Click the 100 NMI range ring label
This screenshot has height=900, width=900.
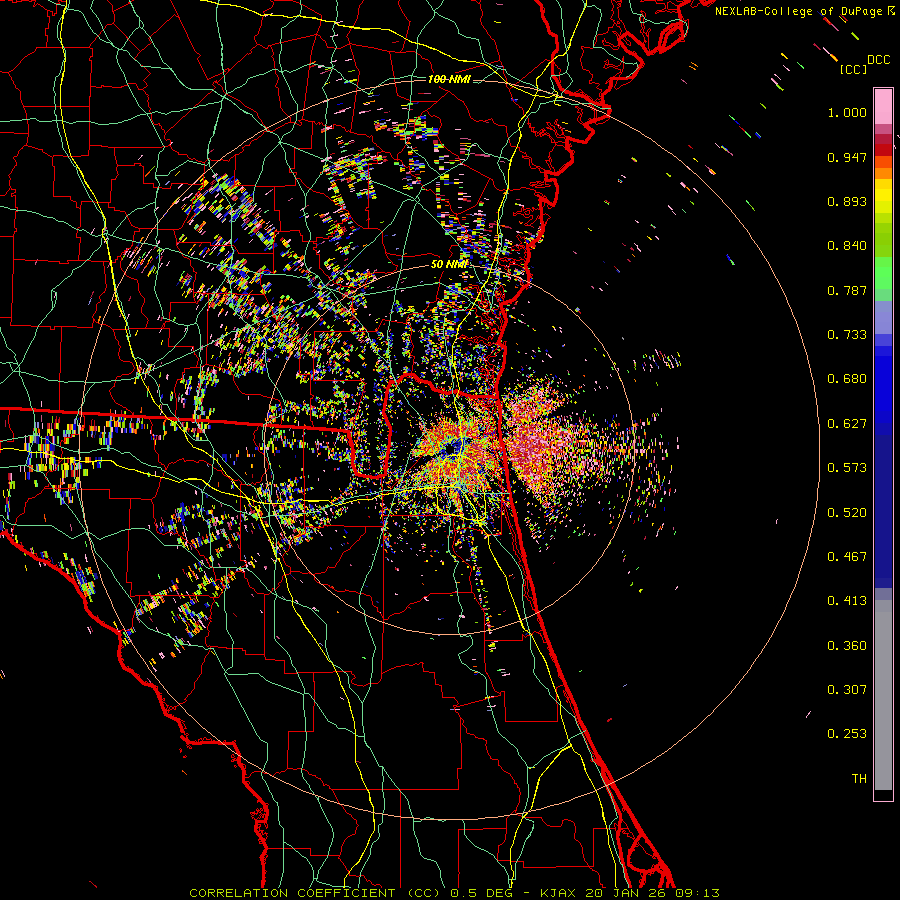(449, 79)
